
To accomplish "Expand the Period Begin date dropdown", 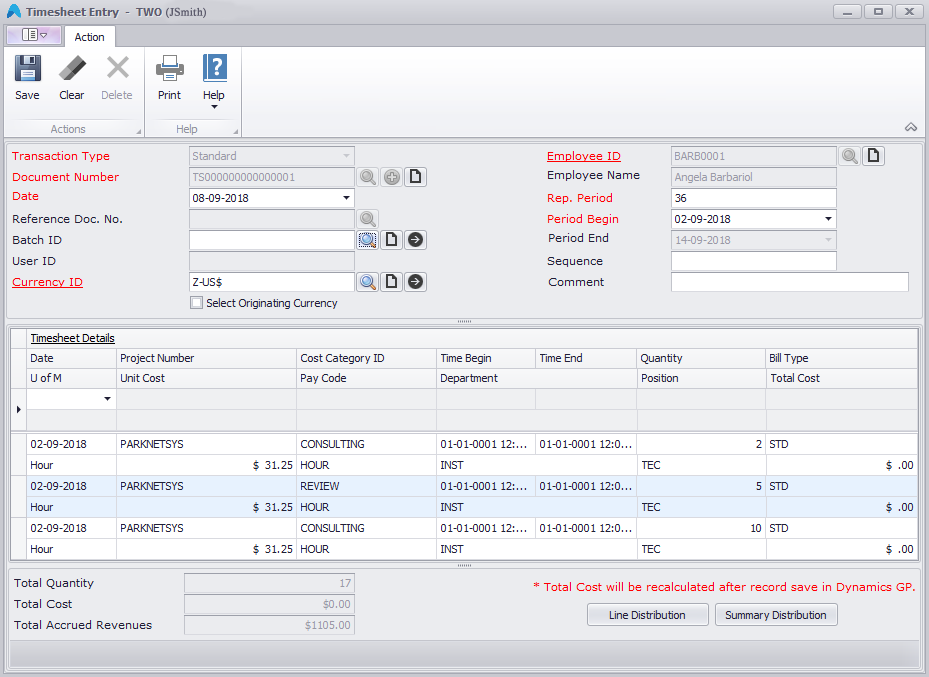I will [828, 219].
